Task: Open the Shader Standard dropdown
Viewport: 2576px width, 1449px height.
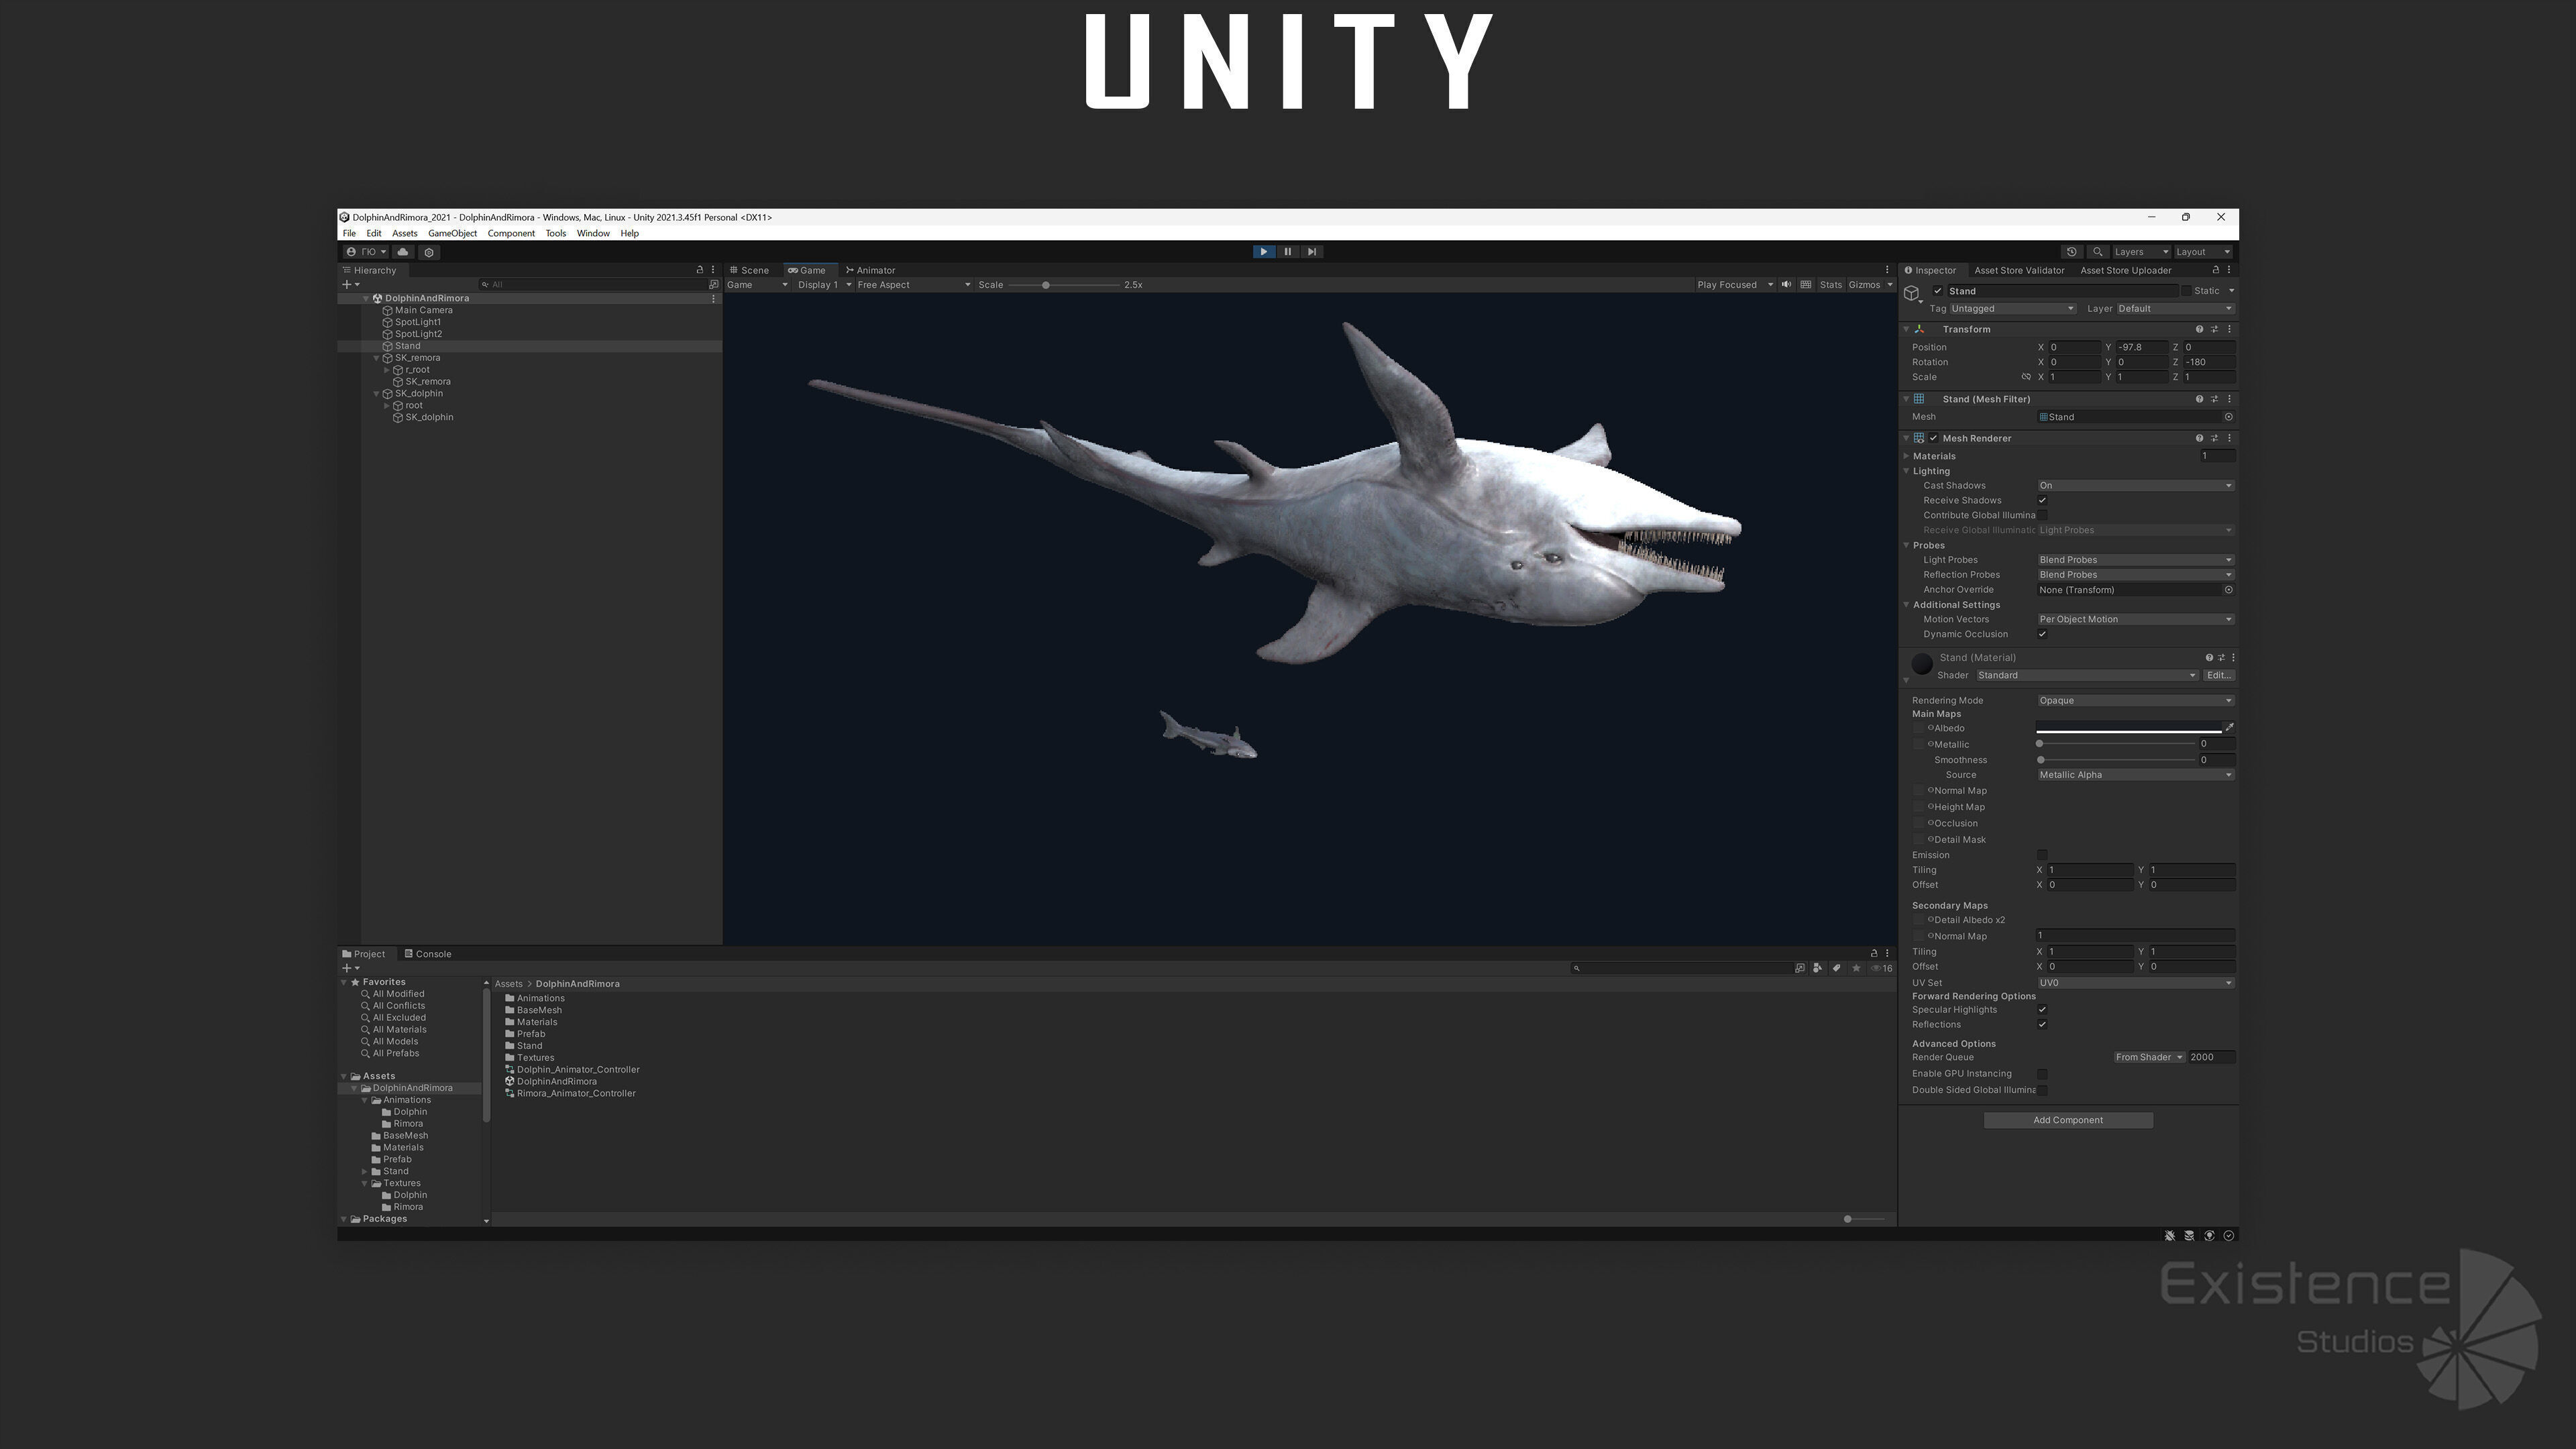Action: coord(2087,676)
